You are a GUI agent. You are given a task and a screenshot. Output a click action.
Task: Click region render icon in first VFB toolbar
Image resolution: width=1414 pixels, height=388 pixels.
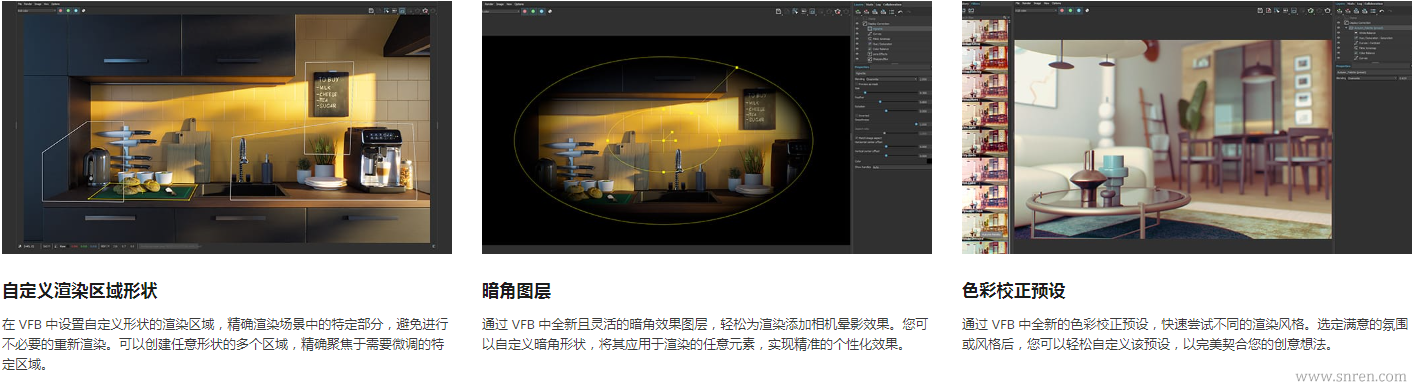click(x=402, y=11)
